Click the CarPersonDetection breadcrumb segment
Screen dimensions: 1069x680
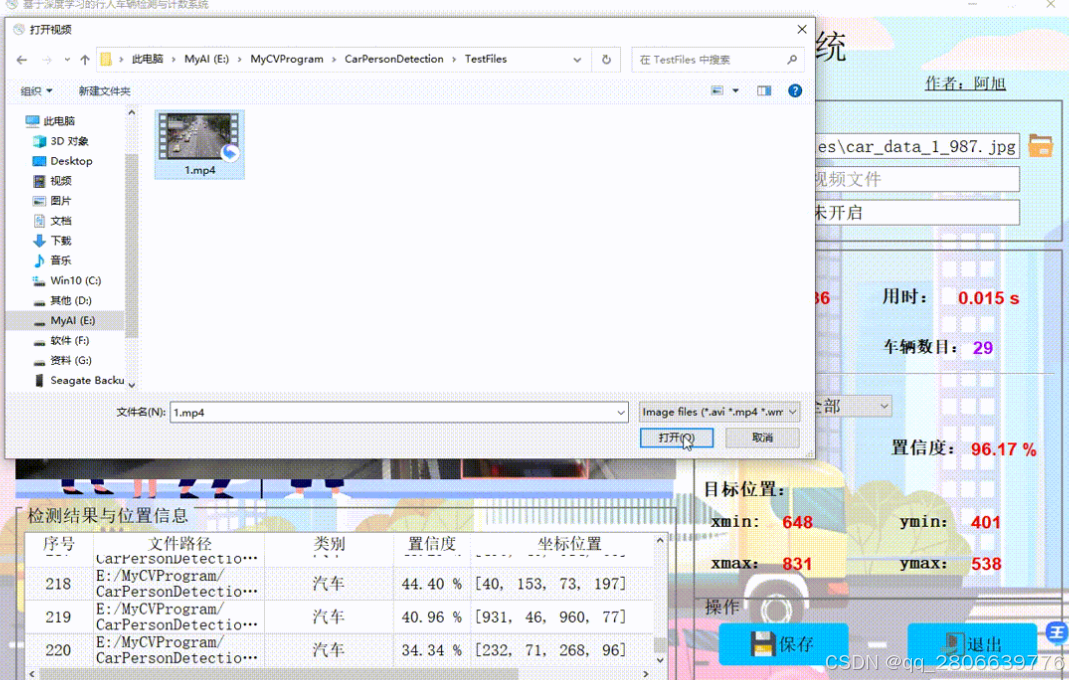tap(394, 59)
